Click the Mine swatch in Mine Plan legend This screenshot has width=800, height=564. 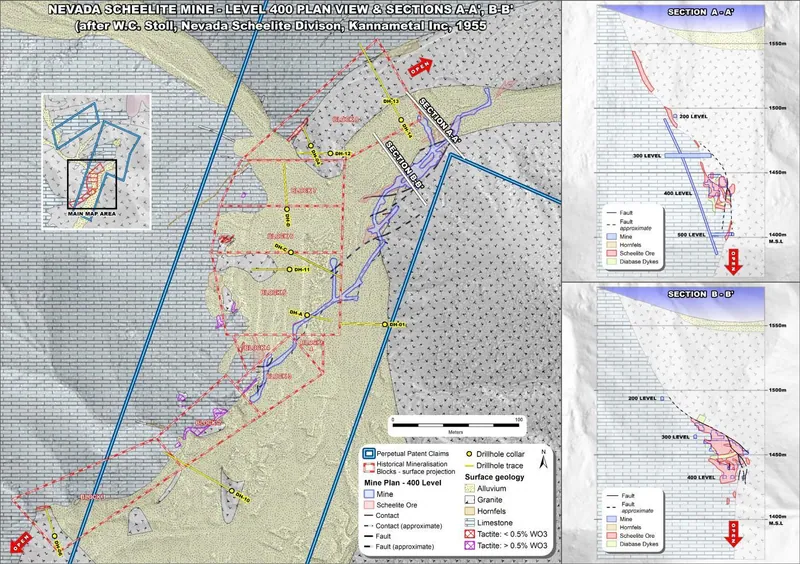(369, 494)
